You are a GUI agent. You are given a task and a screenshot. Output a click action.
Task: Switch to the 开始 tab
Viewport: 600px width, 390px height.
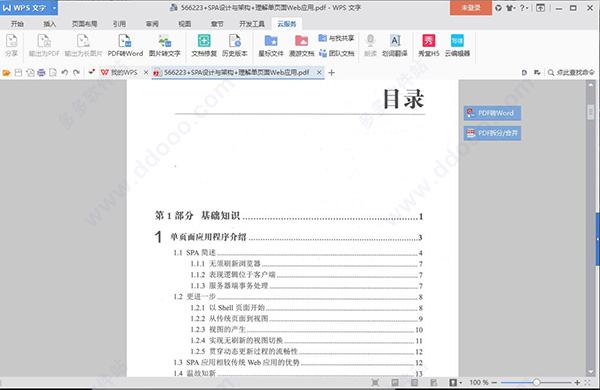pyautogui.click(x=17, y=24)
